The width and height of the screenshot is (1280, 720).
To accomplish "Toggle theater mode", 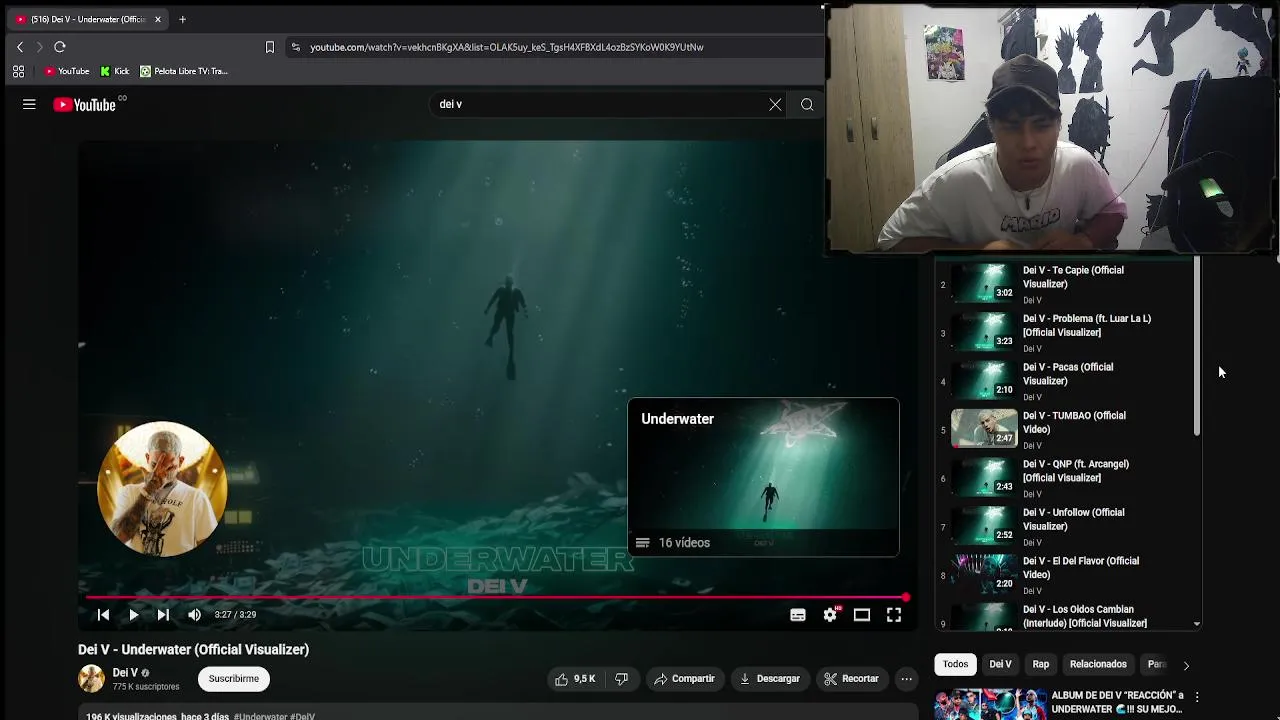I will pyautogui.click(x=862, y=615).
